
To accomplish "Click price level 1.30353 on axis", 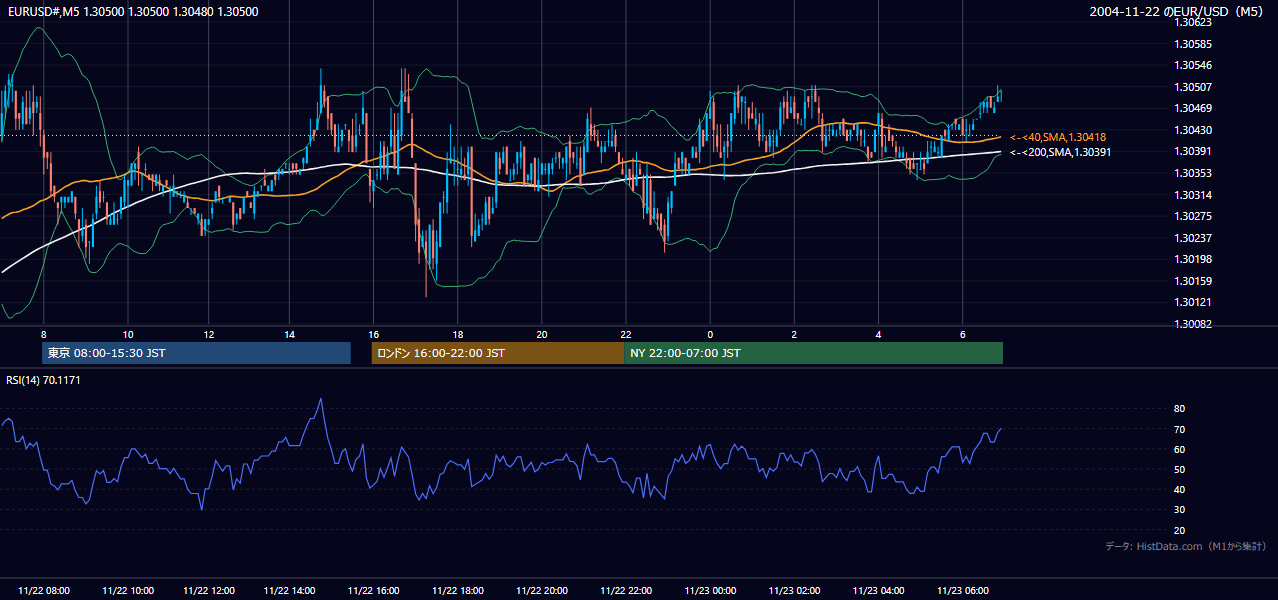I will tap(1193, 173).
